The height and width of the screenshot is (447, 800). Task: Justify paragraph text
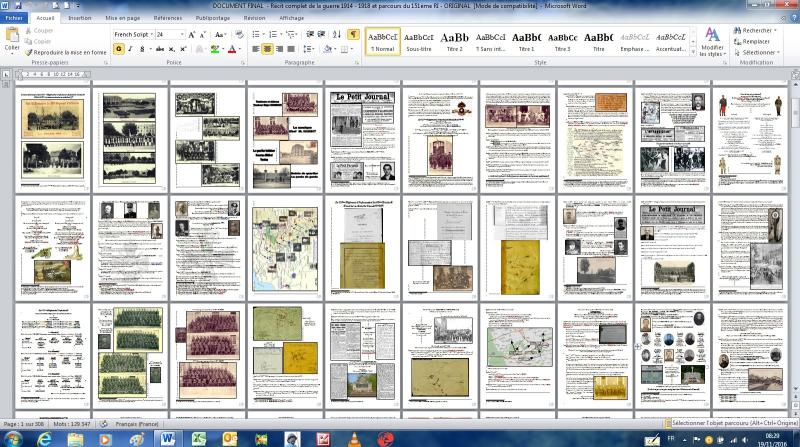pyautogui.click(x=291, y=49)
